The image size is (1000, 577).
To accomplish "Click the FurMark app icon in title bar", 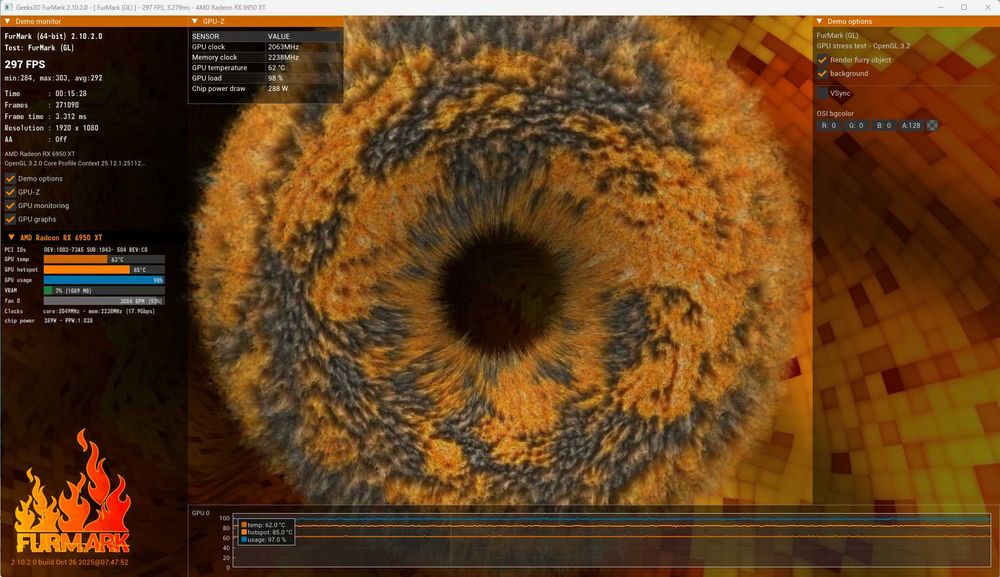I will pos(8,7).
